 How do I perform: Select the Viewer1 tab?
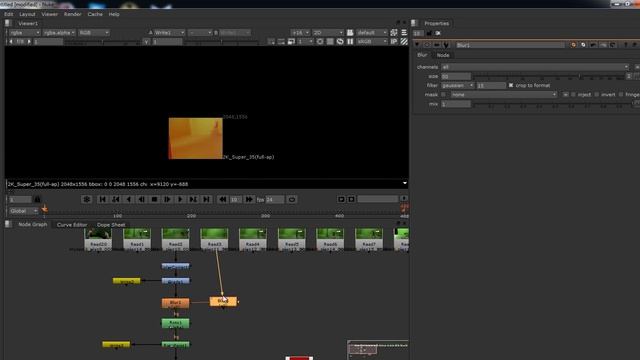pos(28,23)
